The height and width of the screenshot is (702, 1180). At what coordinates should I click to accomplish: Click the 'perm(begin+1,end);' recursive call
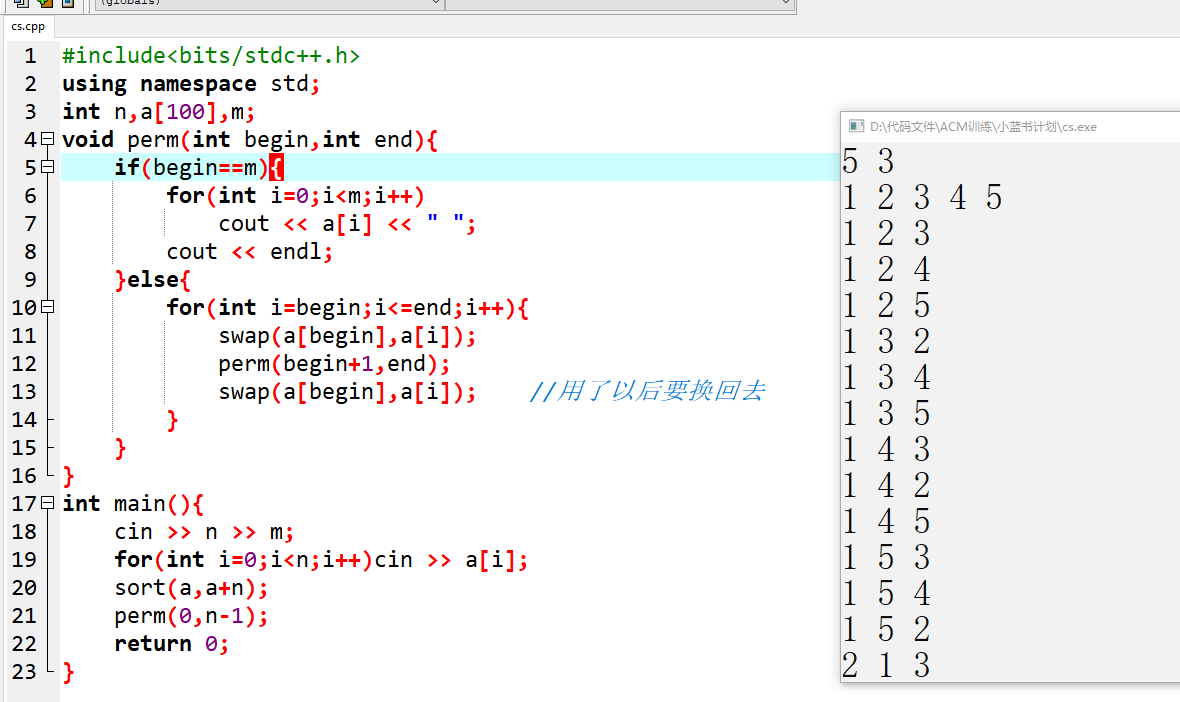(334, 363)
